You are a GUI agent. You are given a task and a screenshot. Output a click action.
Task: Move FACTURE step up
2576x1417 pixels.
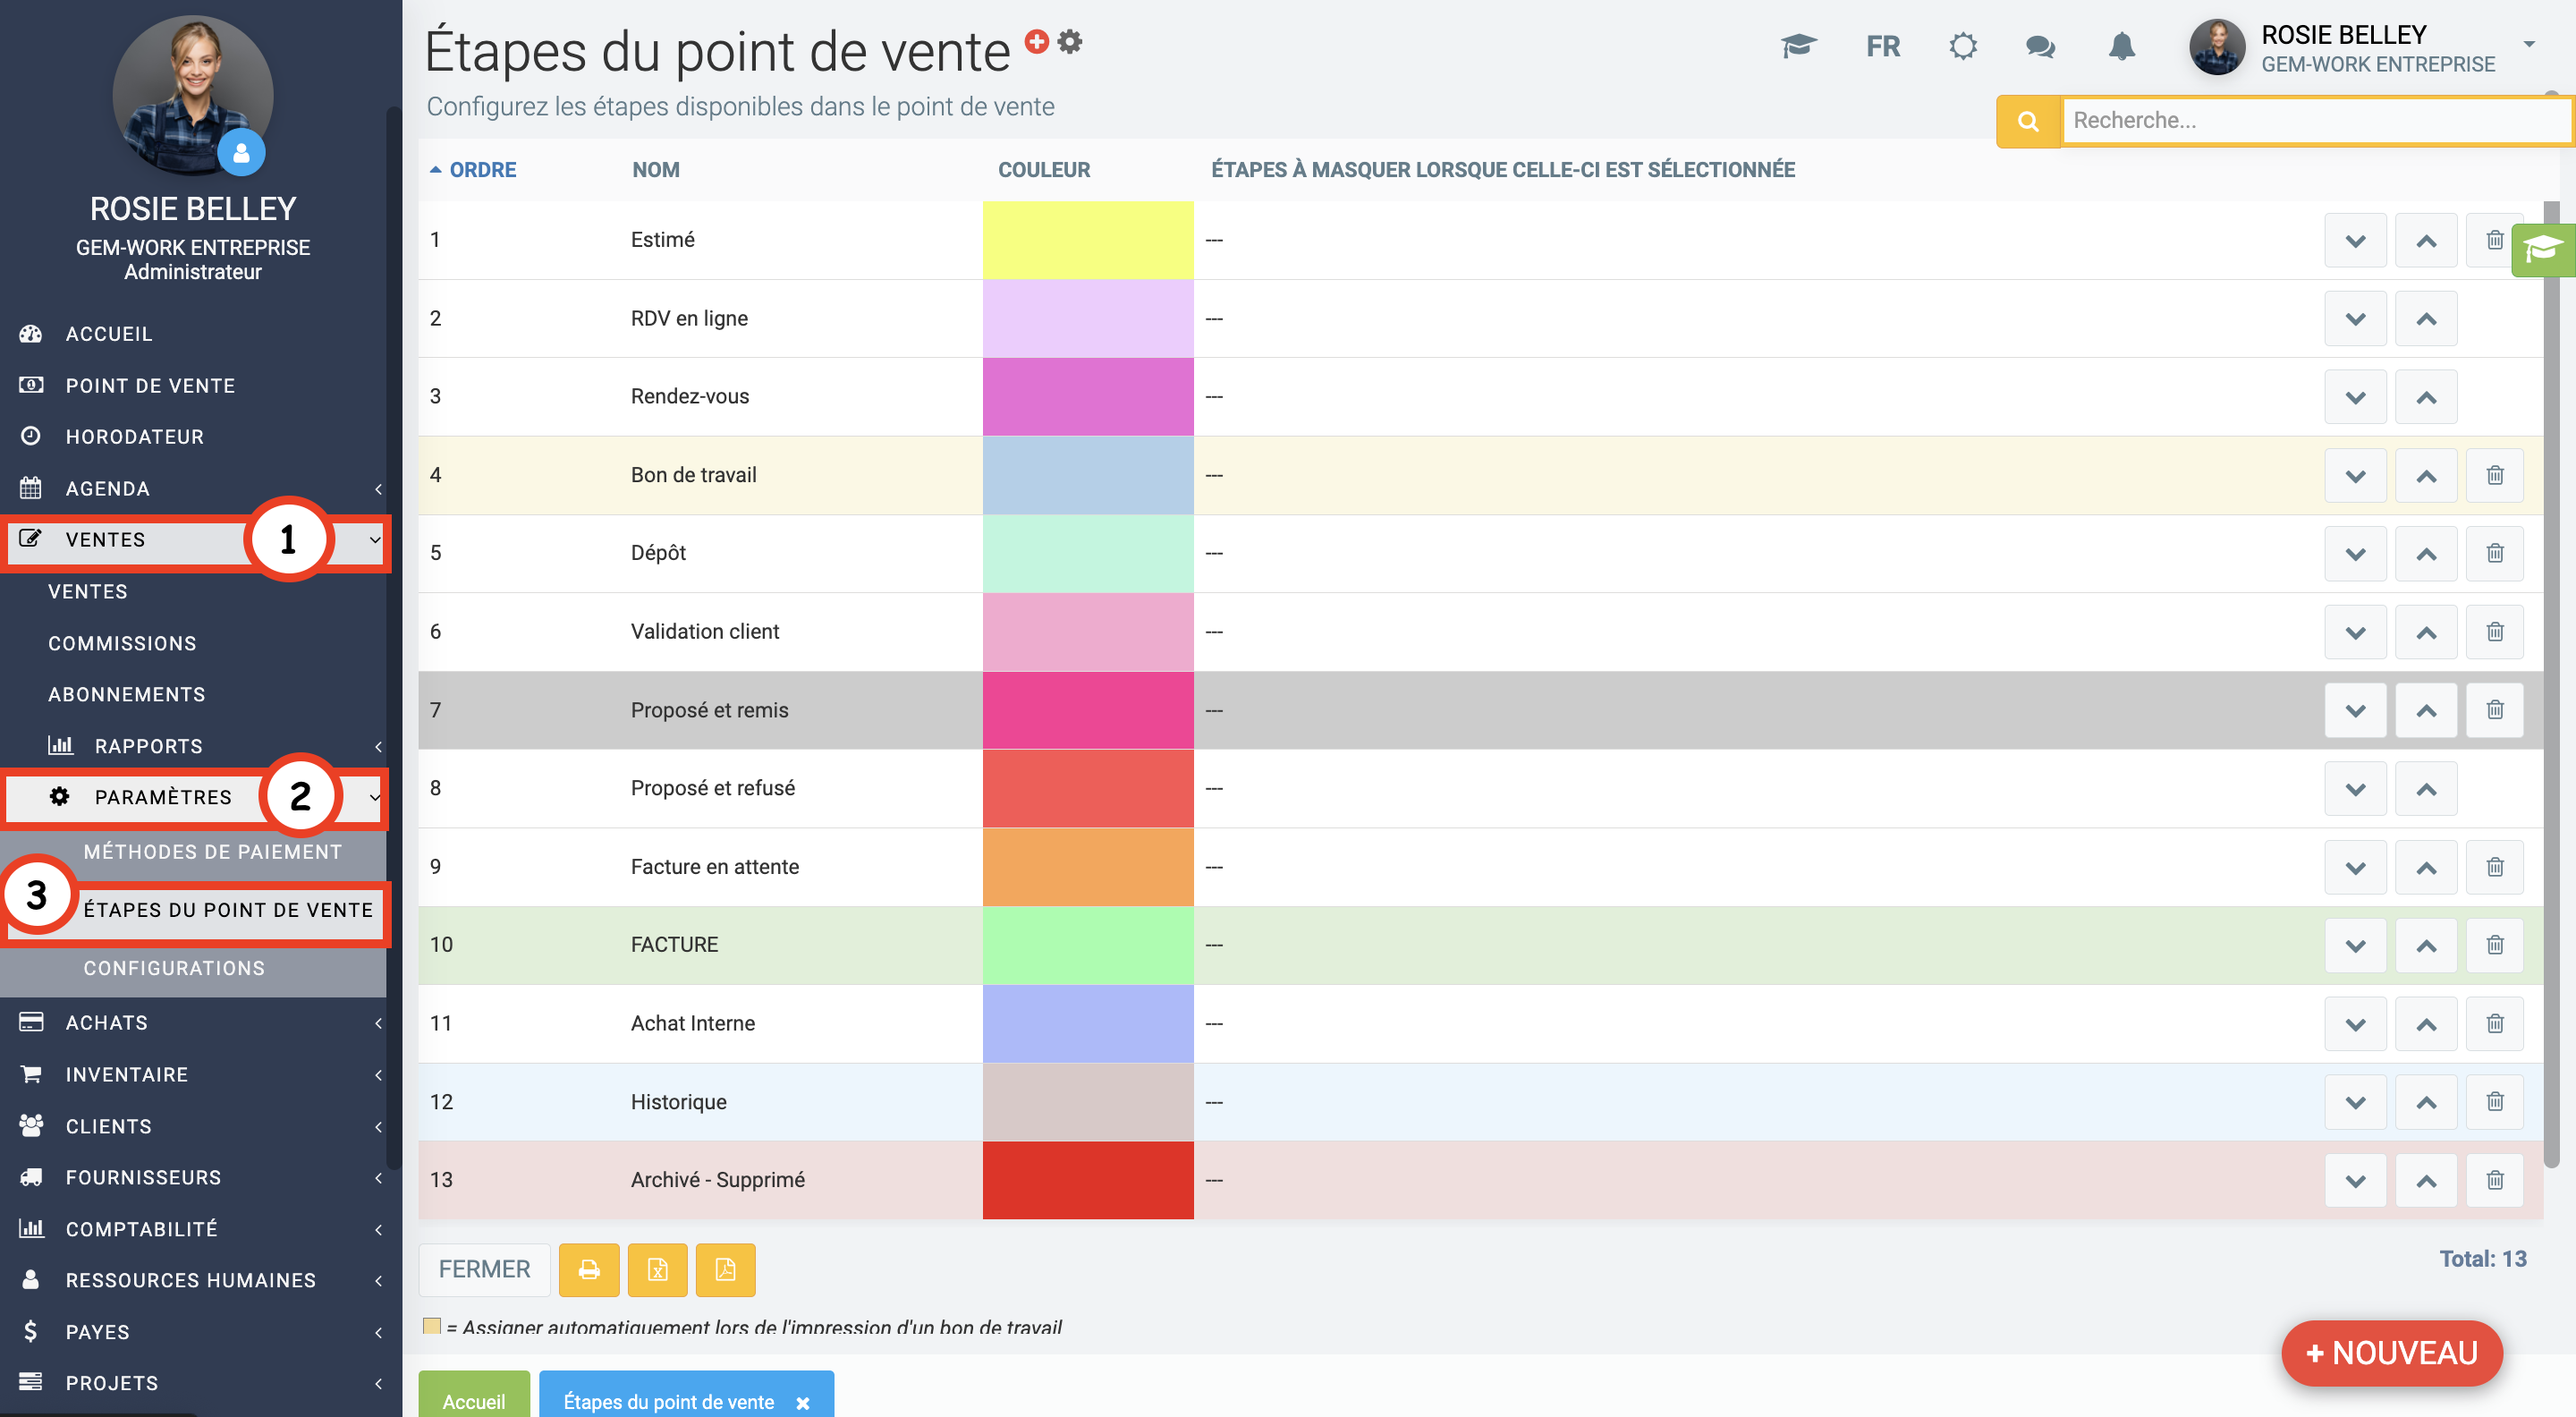coord(2425,945)
